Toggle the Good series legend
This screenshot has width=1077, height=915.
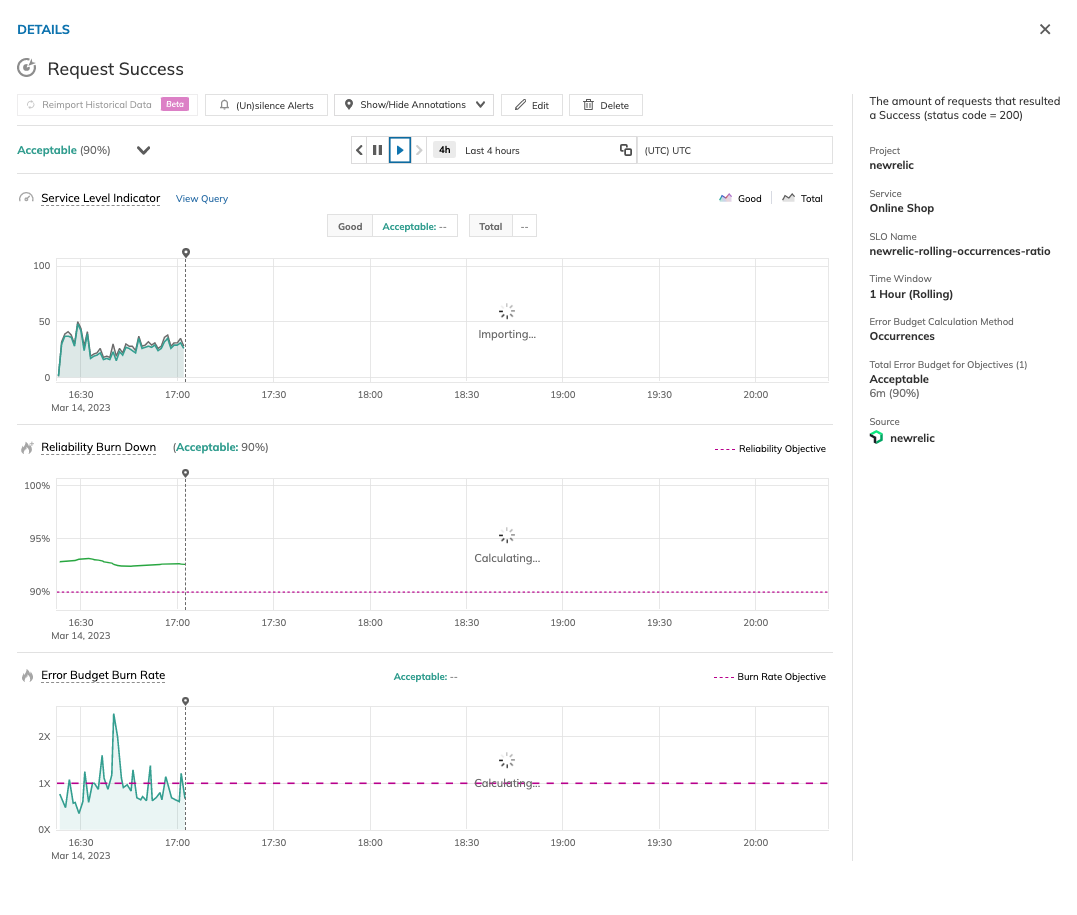click(x=740, y=199)
